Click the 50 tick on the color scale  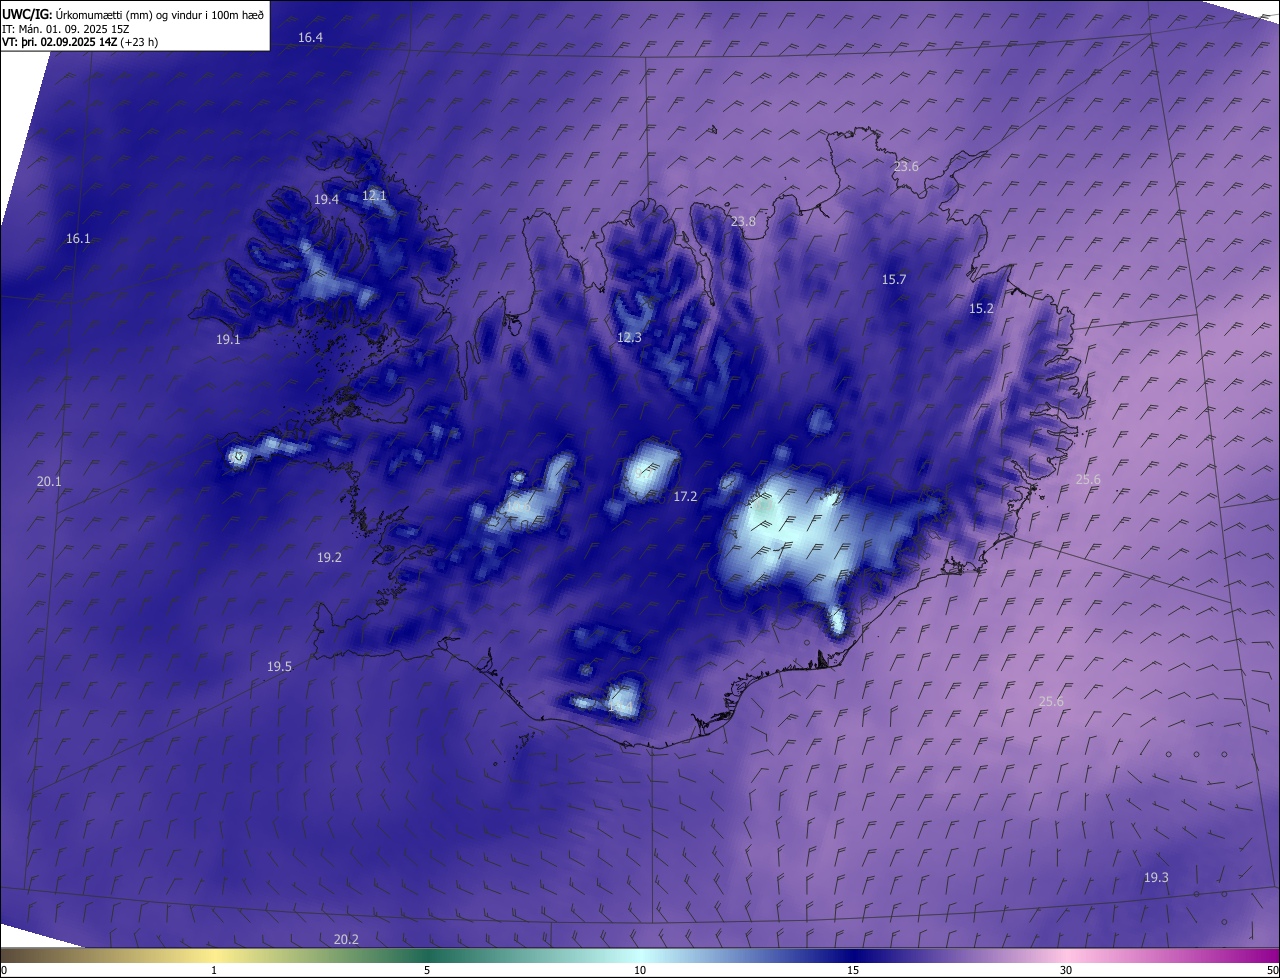click(1272, 970)
